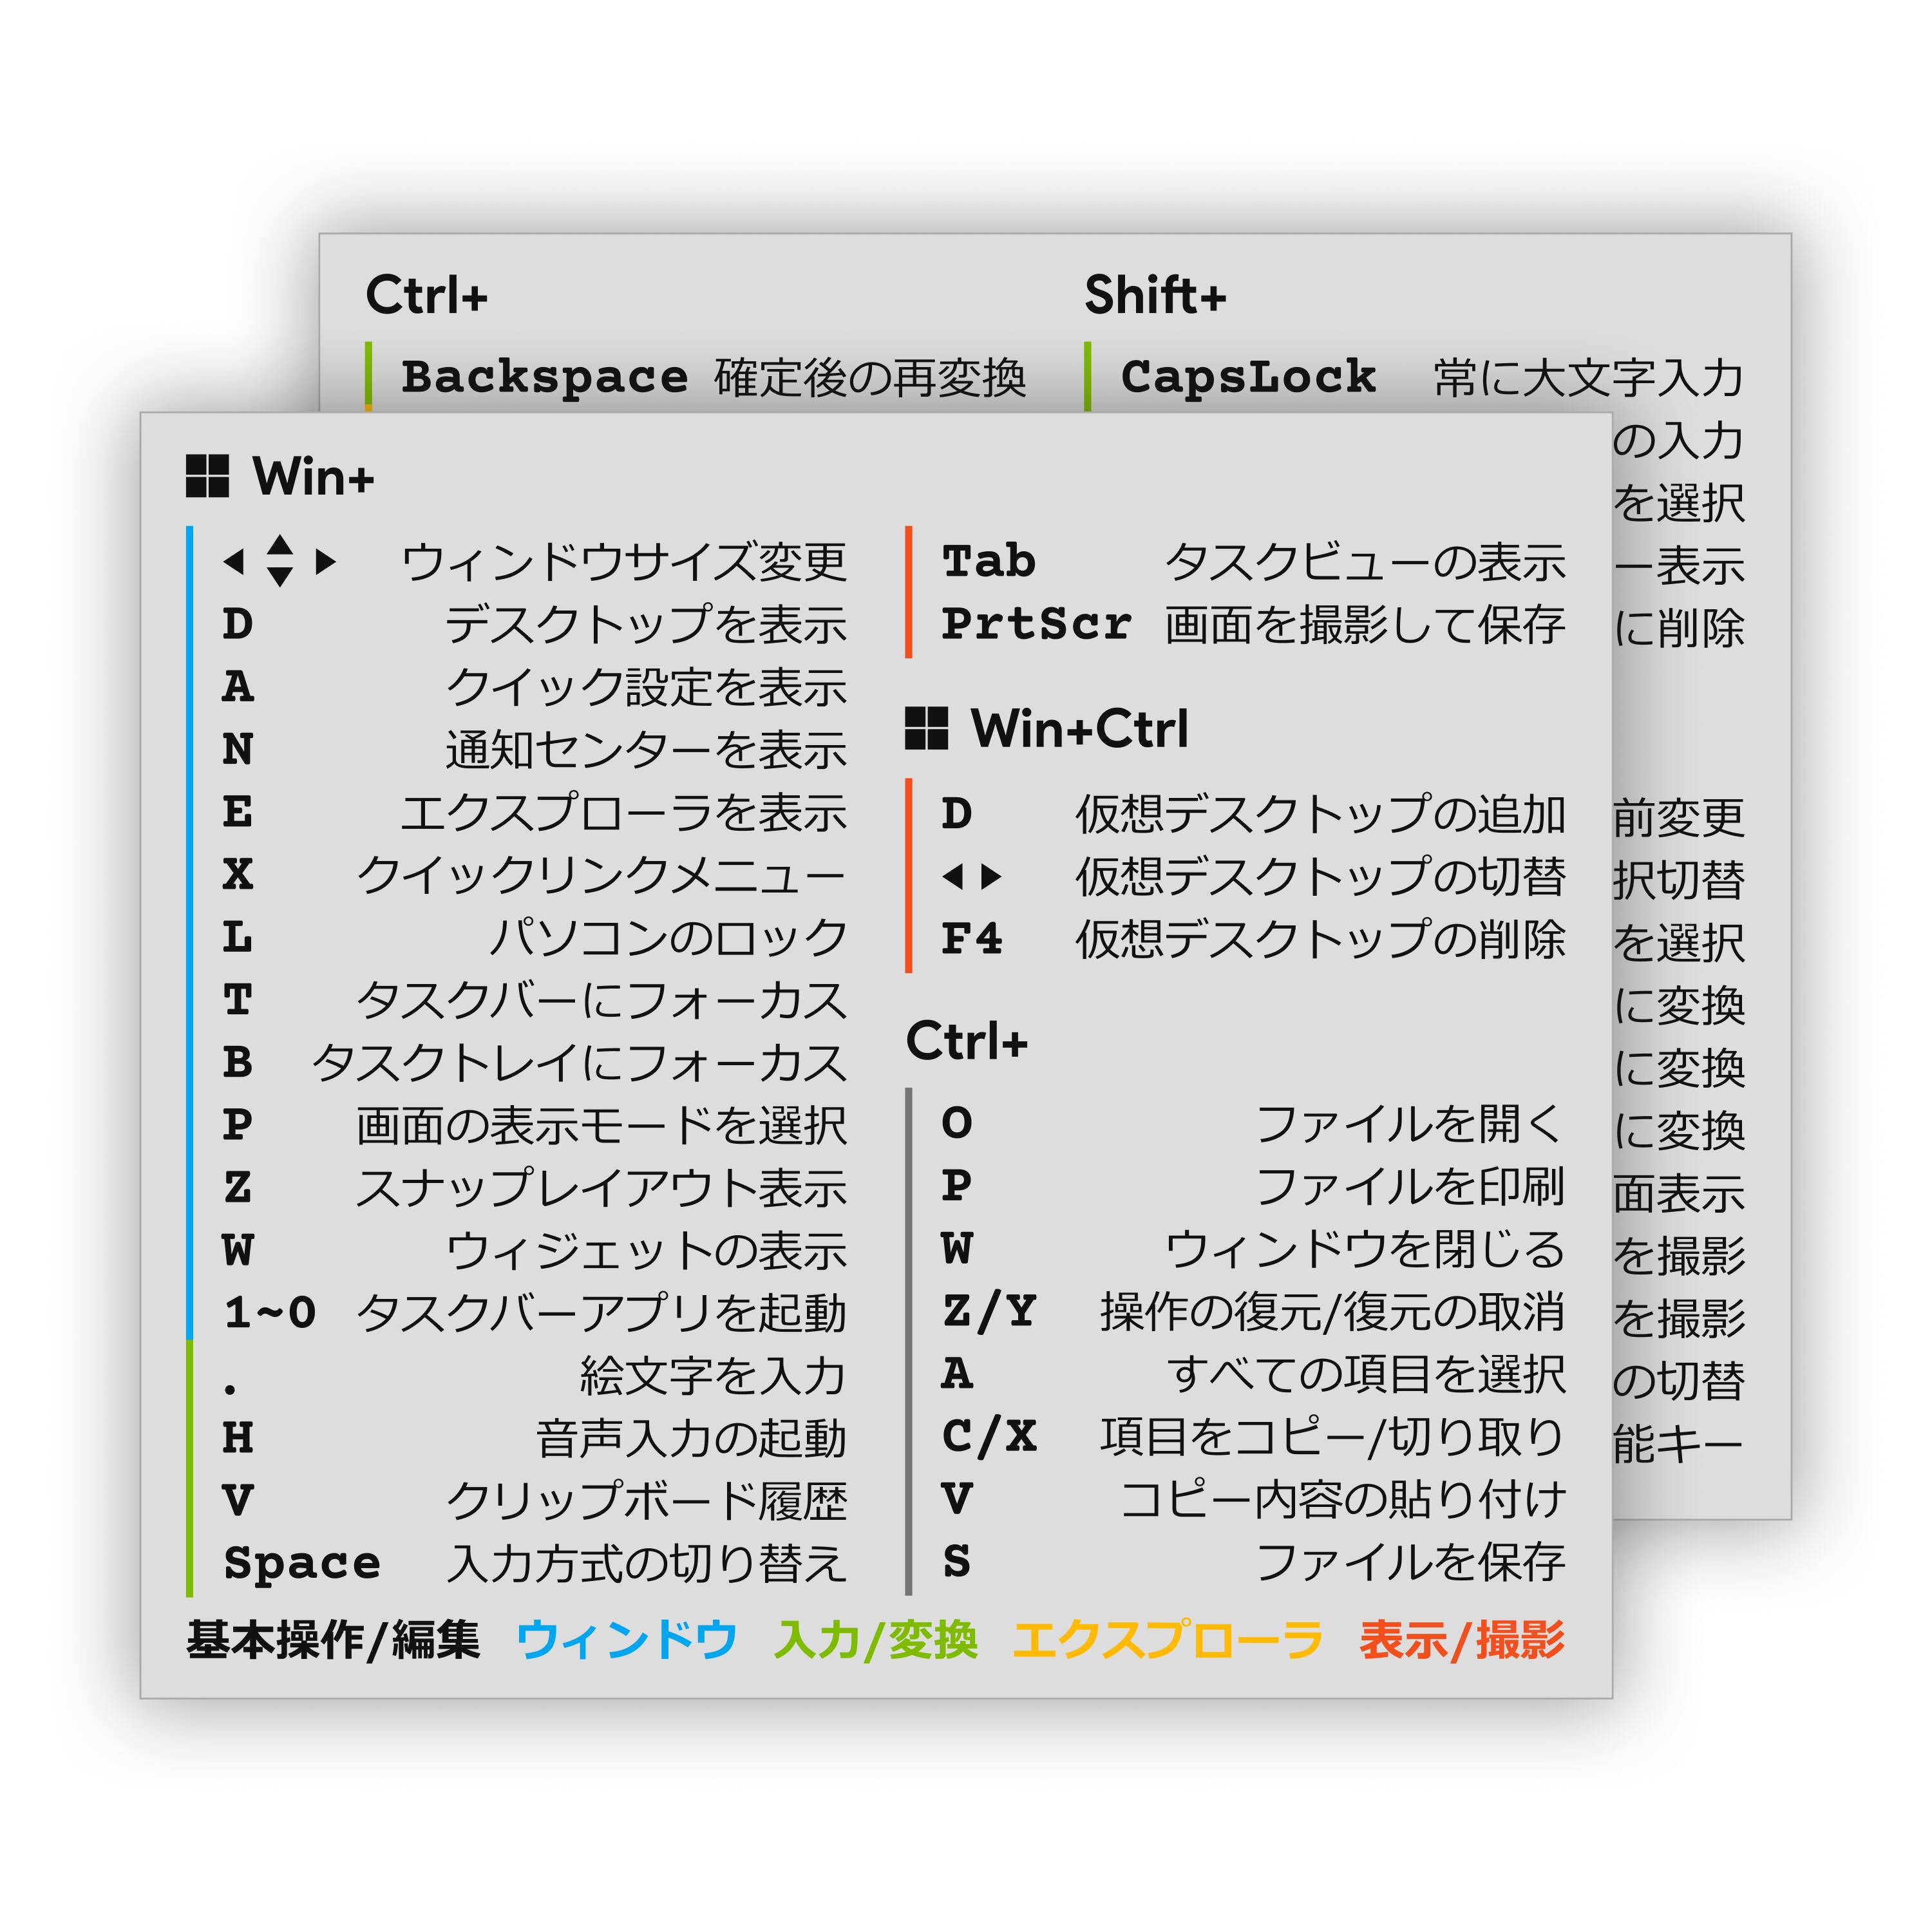The width and height of the screenshot is (1932, 1932).
Task: Click the Z/Y 操作の復元 row
Action: [x=1253, y=1312]
